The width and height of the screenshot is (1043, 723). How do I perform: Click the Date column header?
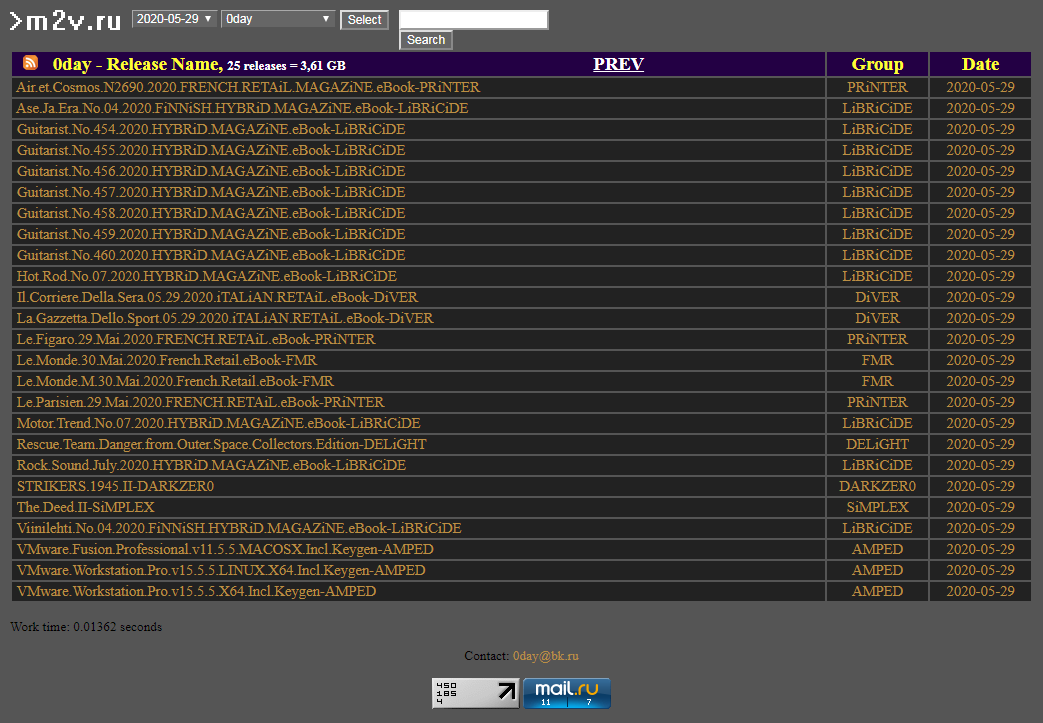click(980, 65)
